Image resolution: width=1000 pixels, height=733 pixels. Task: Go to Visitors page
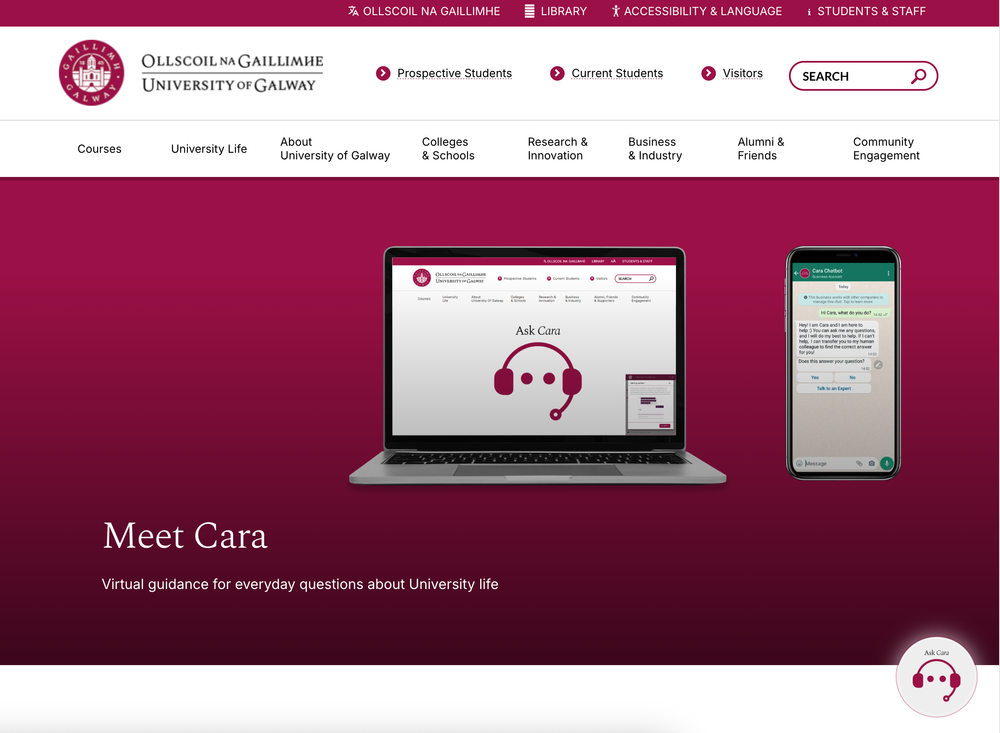click(742, 73)
